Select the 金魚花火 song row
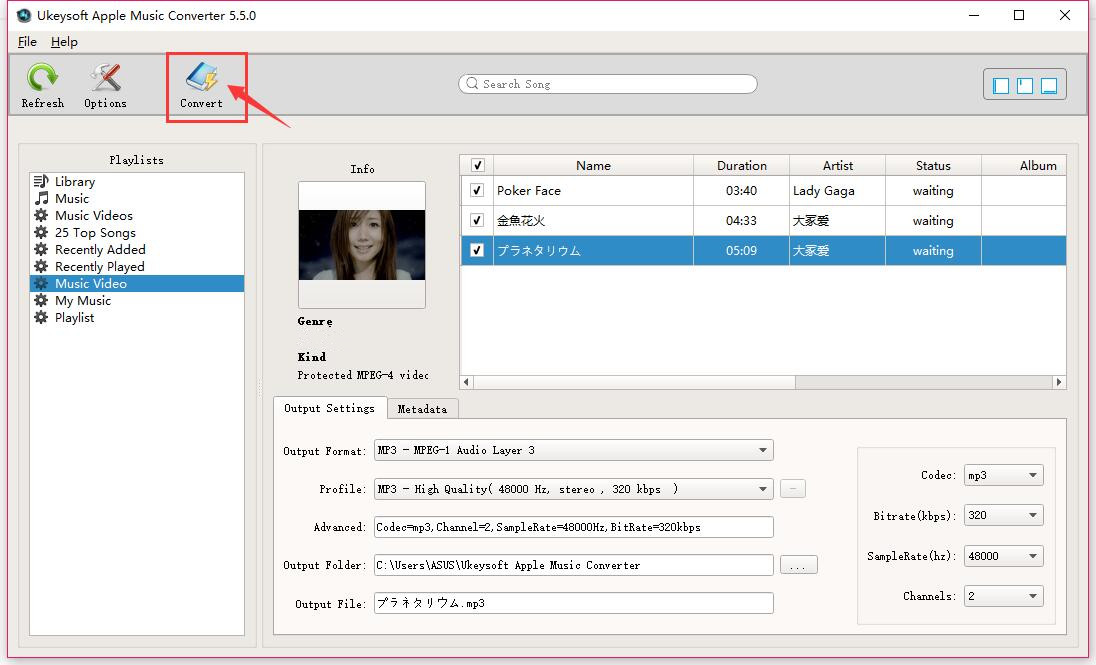The height and width of the screenshot is (665, 1096). click(763, 220)
